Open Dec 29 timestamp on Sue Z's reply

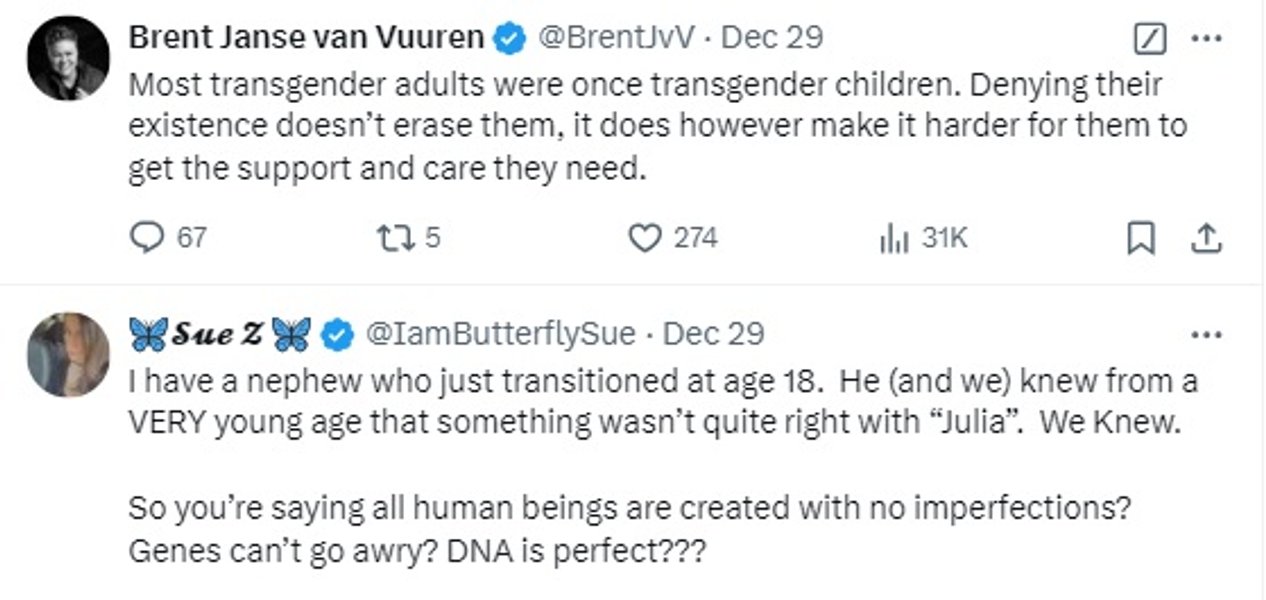click(x=714, y=334)
